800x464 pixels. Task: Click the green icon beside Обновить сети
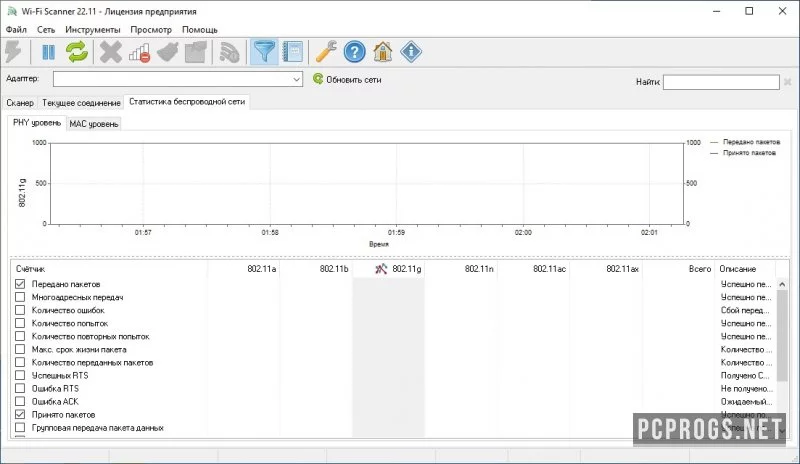coord(318,79)
